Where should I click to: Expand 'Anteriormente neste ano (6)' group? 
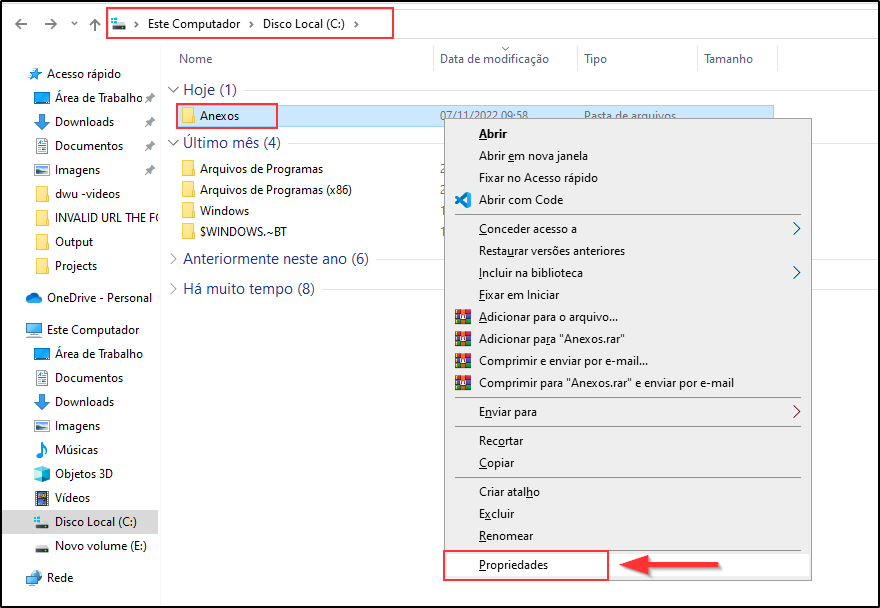(x=173, y=259)
